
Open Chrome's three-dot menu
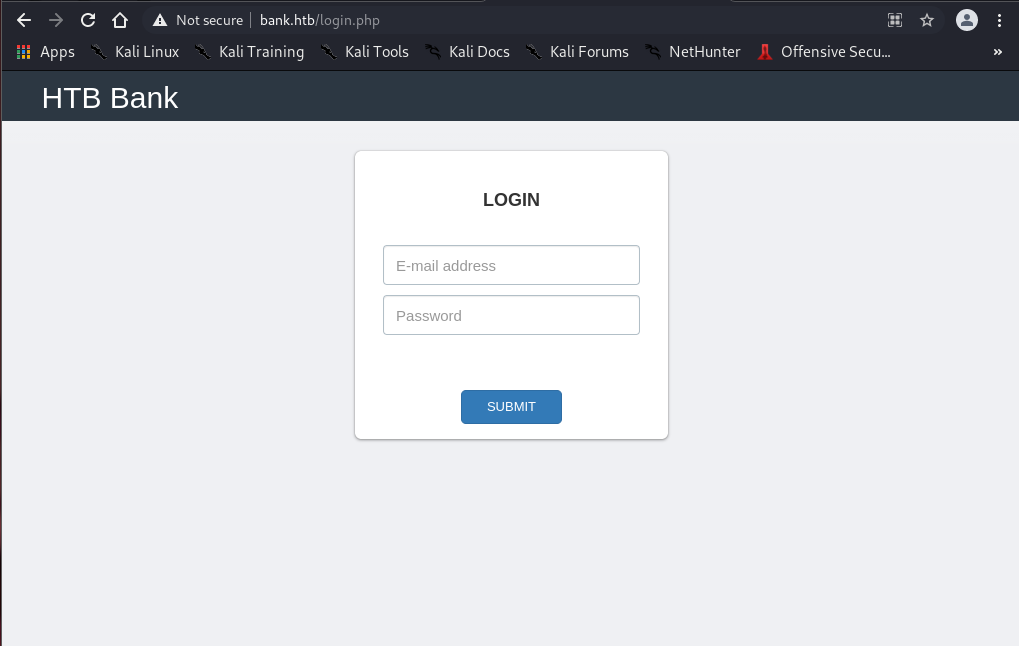tap(999, 20)
